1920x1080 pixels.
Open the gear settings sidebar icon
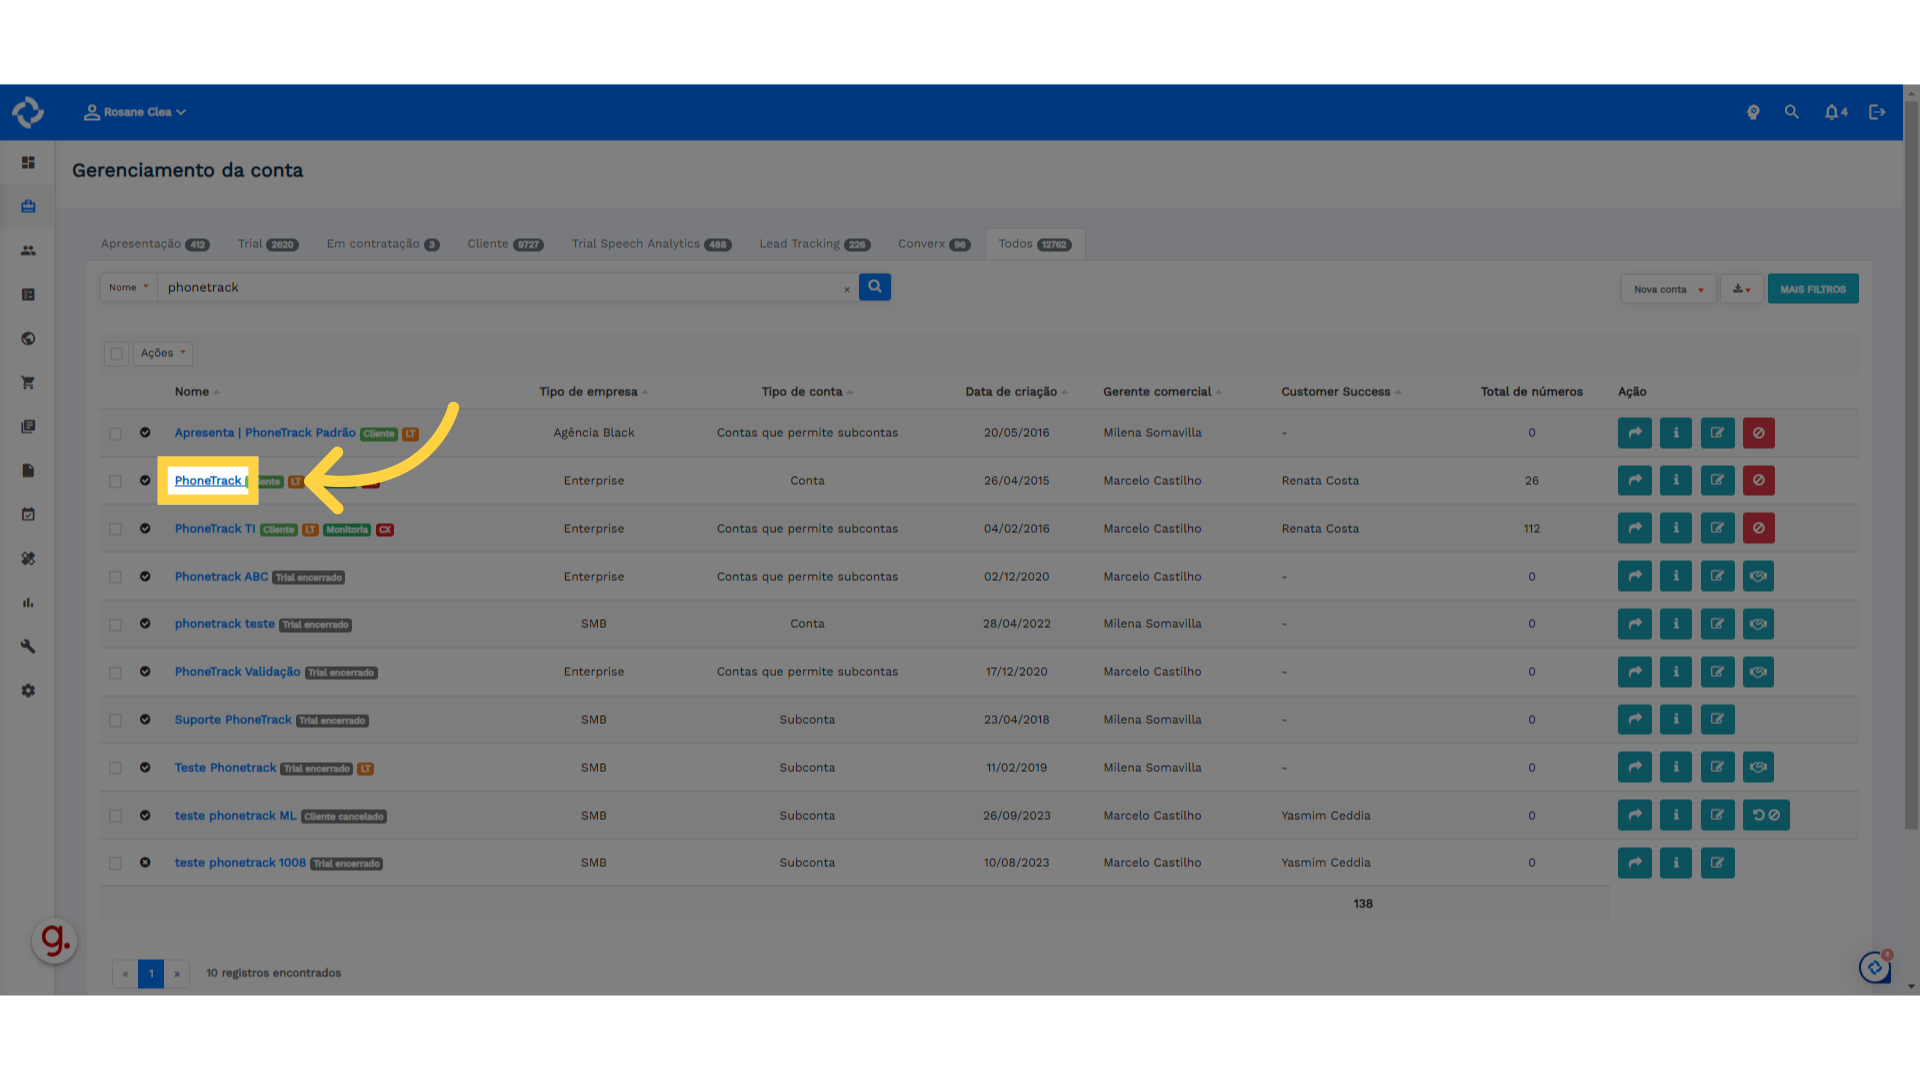tap(28, 690)
